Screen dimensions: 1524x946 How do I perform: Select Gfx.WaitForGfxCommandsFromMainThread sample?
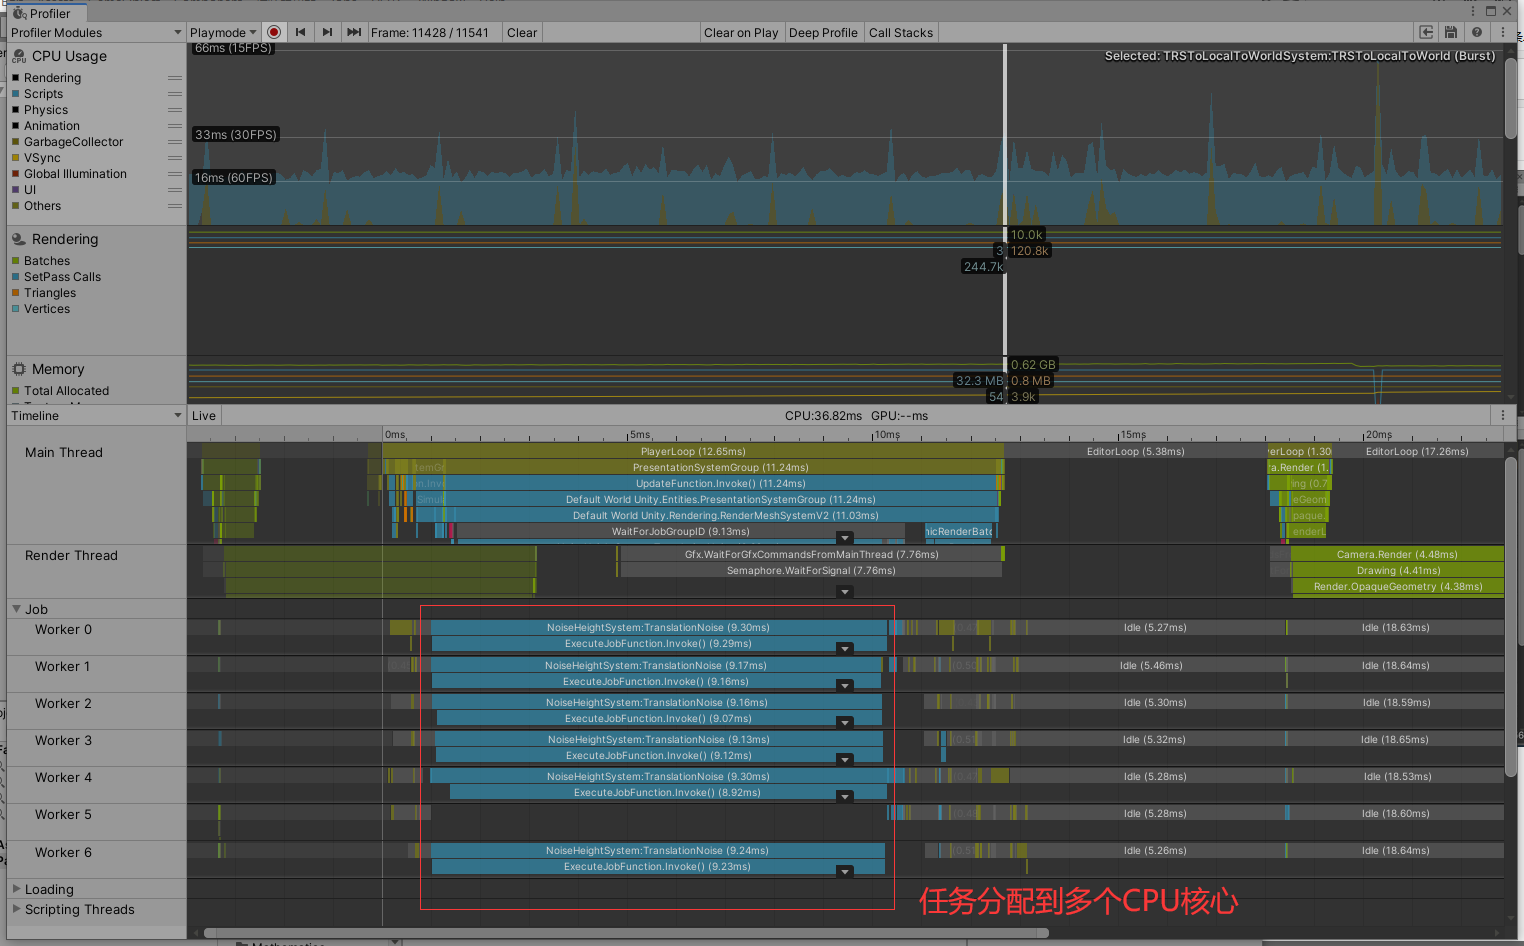(811, 554)
